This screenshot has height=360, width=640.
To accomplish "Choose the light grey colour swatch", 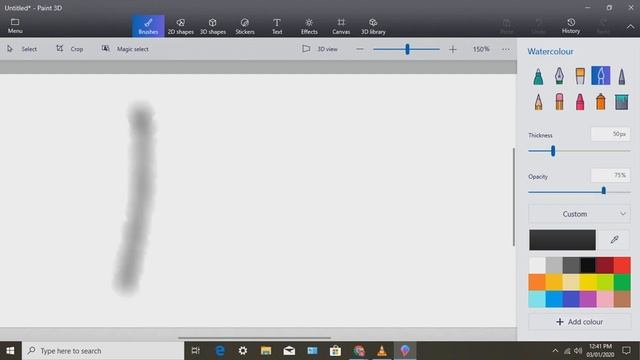I will [x=554, y=265].
